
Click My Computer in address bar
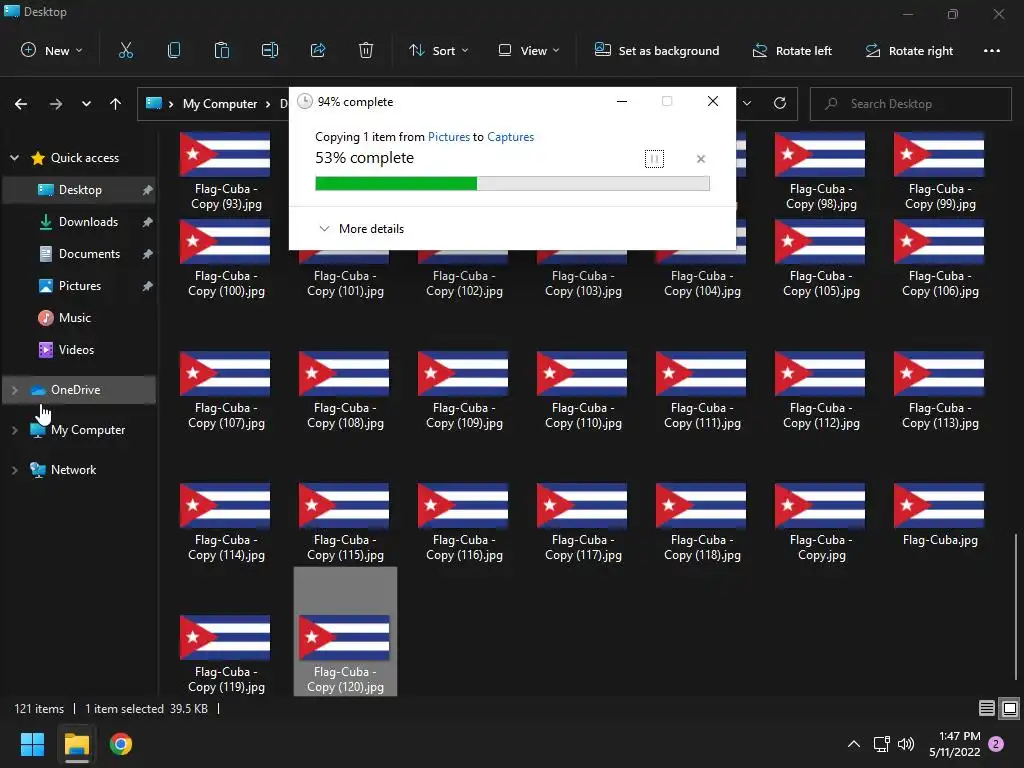(x=220, y=104)
